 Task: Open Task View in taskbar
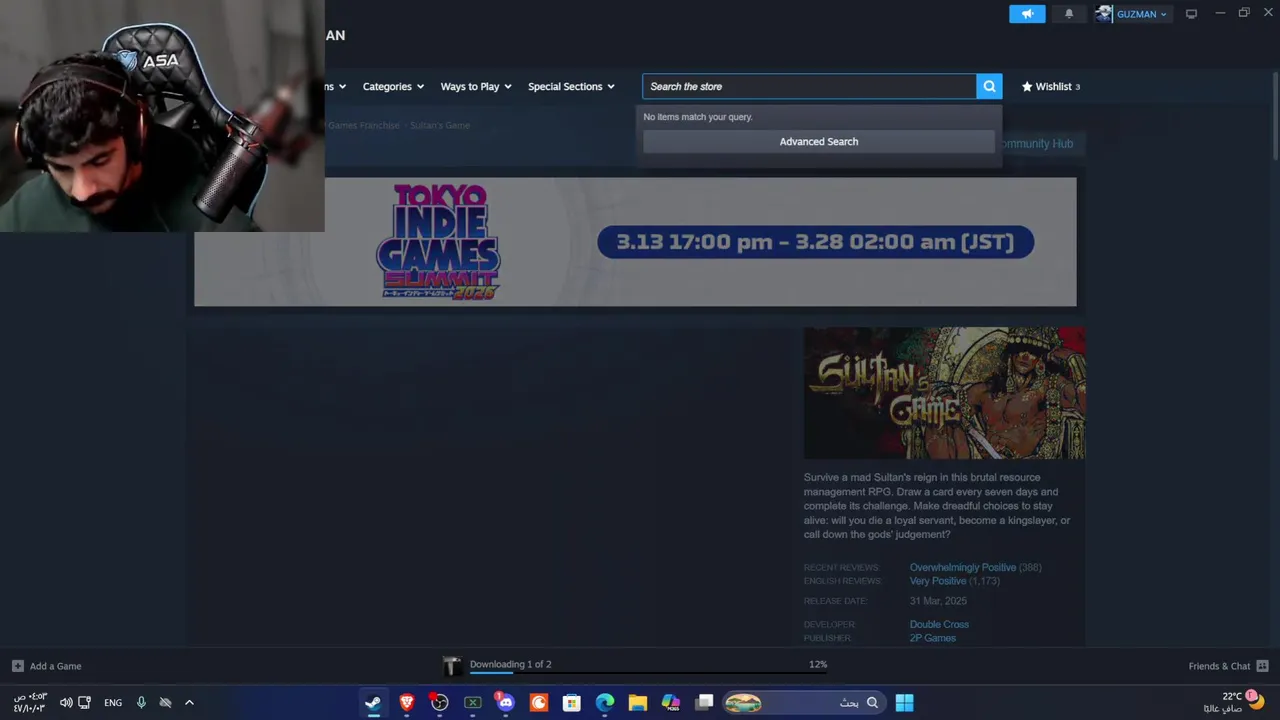[x=704, y=703]
